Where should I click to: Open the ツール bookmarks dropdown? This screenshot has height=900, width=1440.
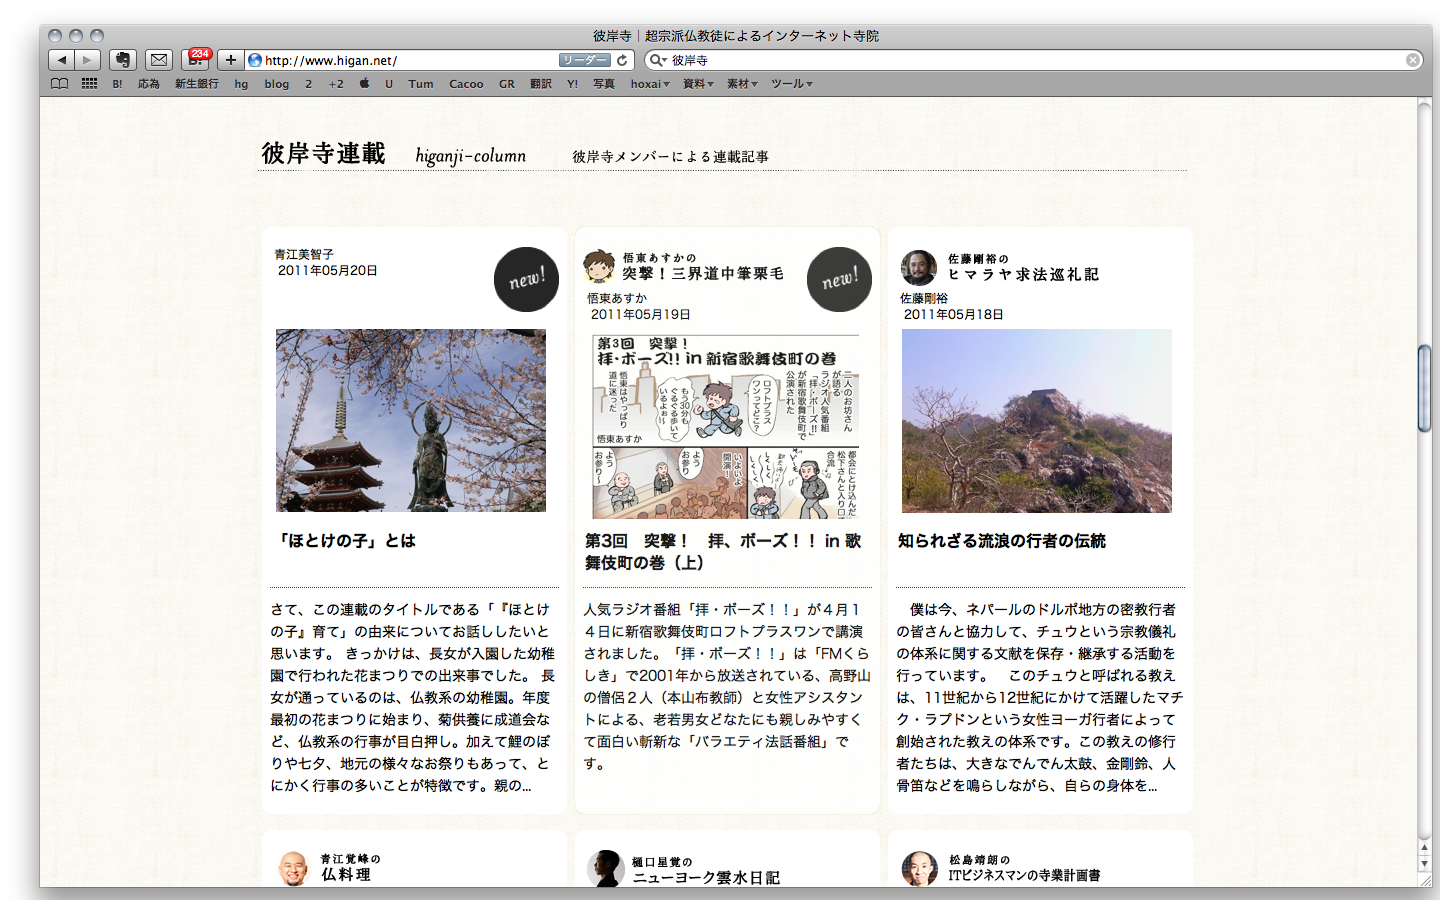pos(791,84)
